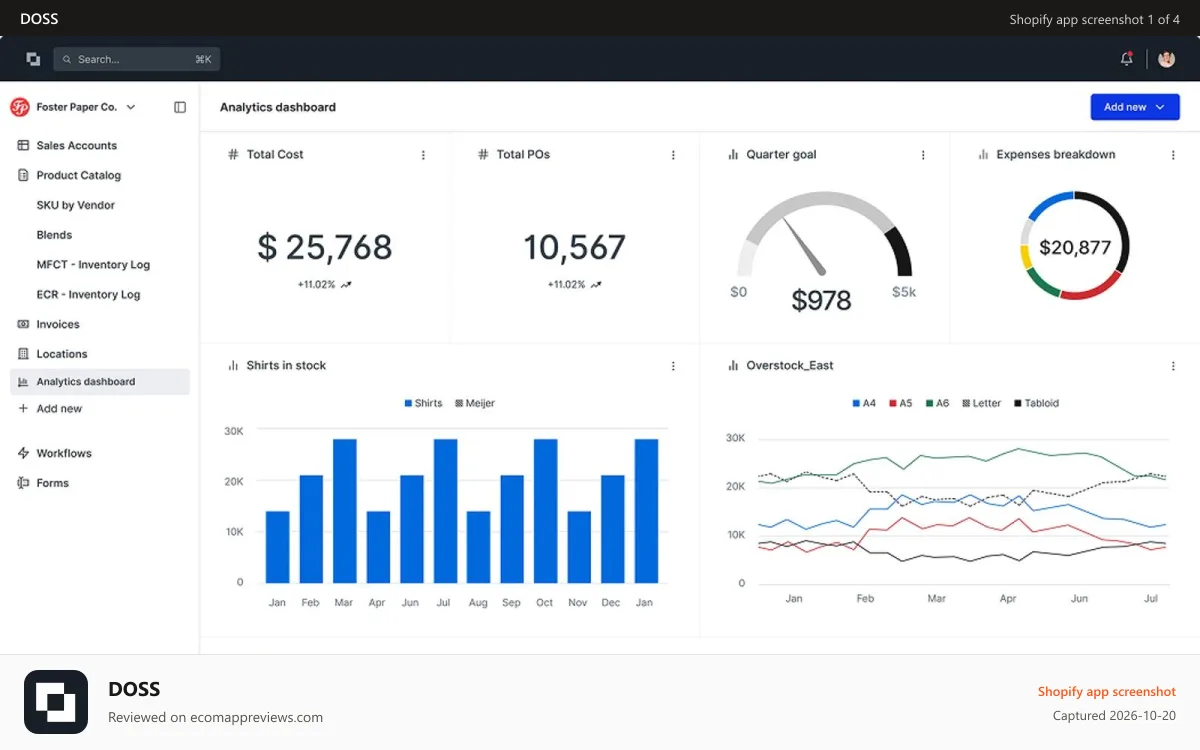The width and height of the screenshot is (1200, 750).
Task: Toggle the Meijer legend series
Action: coord(475,403)
